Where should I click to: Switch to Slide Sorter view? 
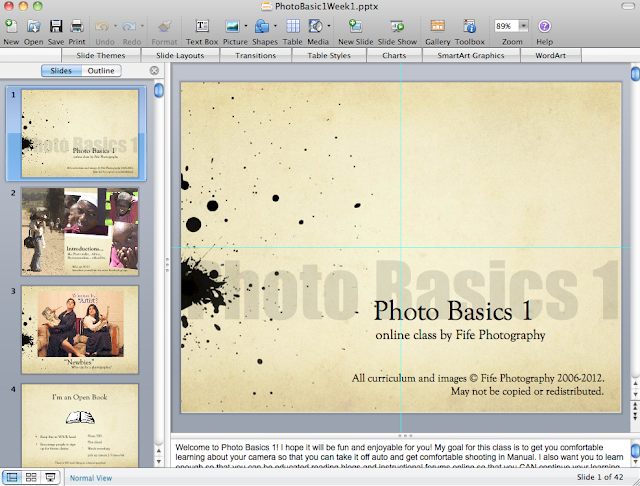pos(30,478)
